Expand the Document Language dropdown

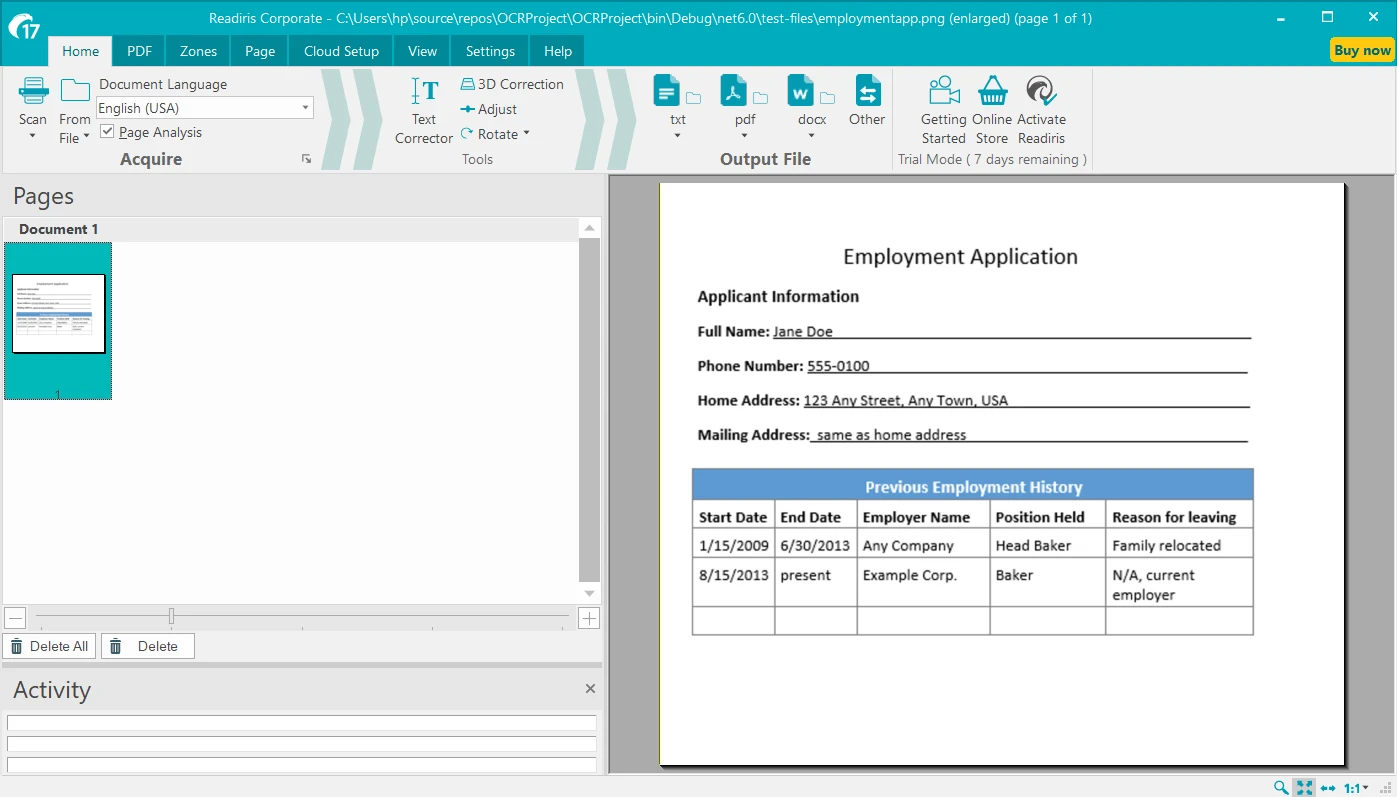coord(305,108)
